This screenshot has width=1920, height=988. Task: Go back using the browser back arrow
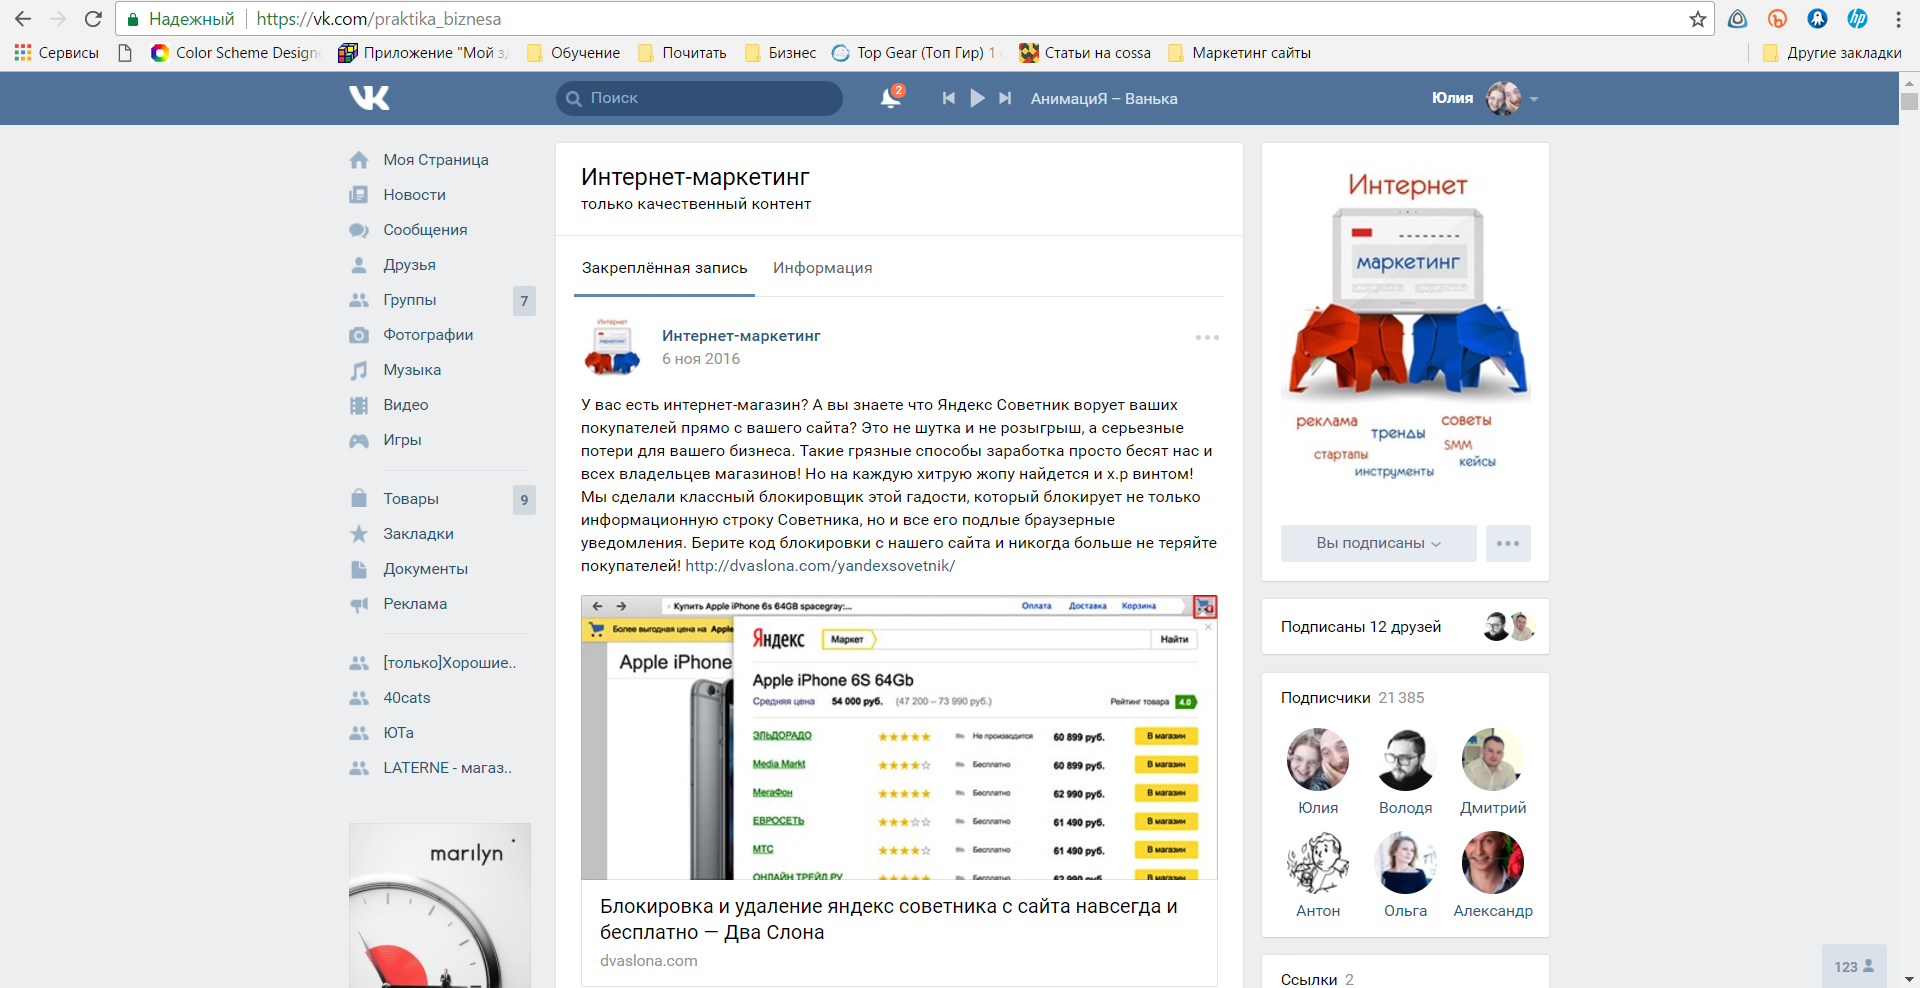(23, 19)
